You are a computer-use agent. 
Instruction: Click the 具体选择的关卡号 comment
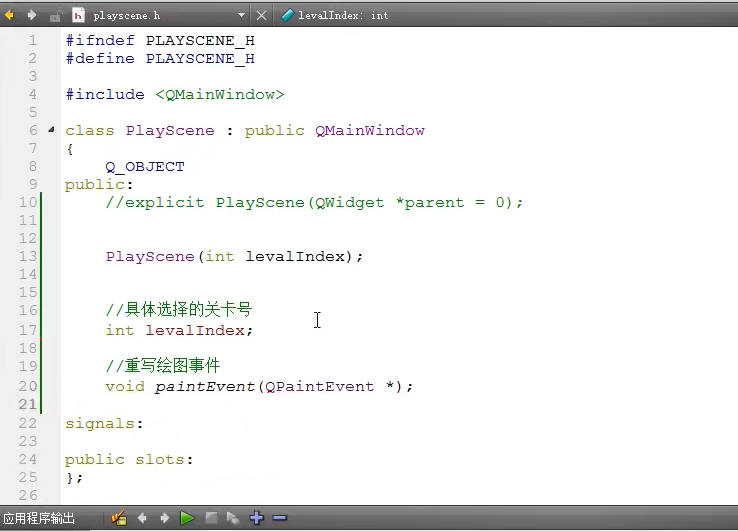(179, 310)
